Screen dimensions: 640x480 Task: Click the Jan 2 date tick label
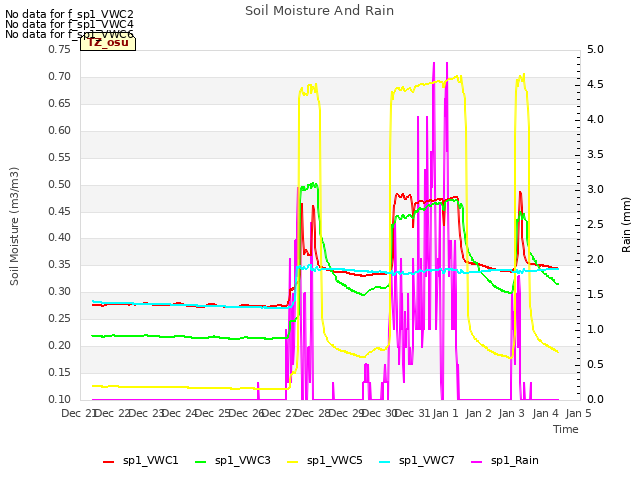pyautogui.click(x=478, y=413)
